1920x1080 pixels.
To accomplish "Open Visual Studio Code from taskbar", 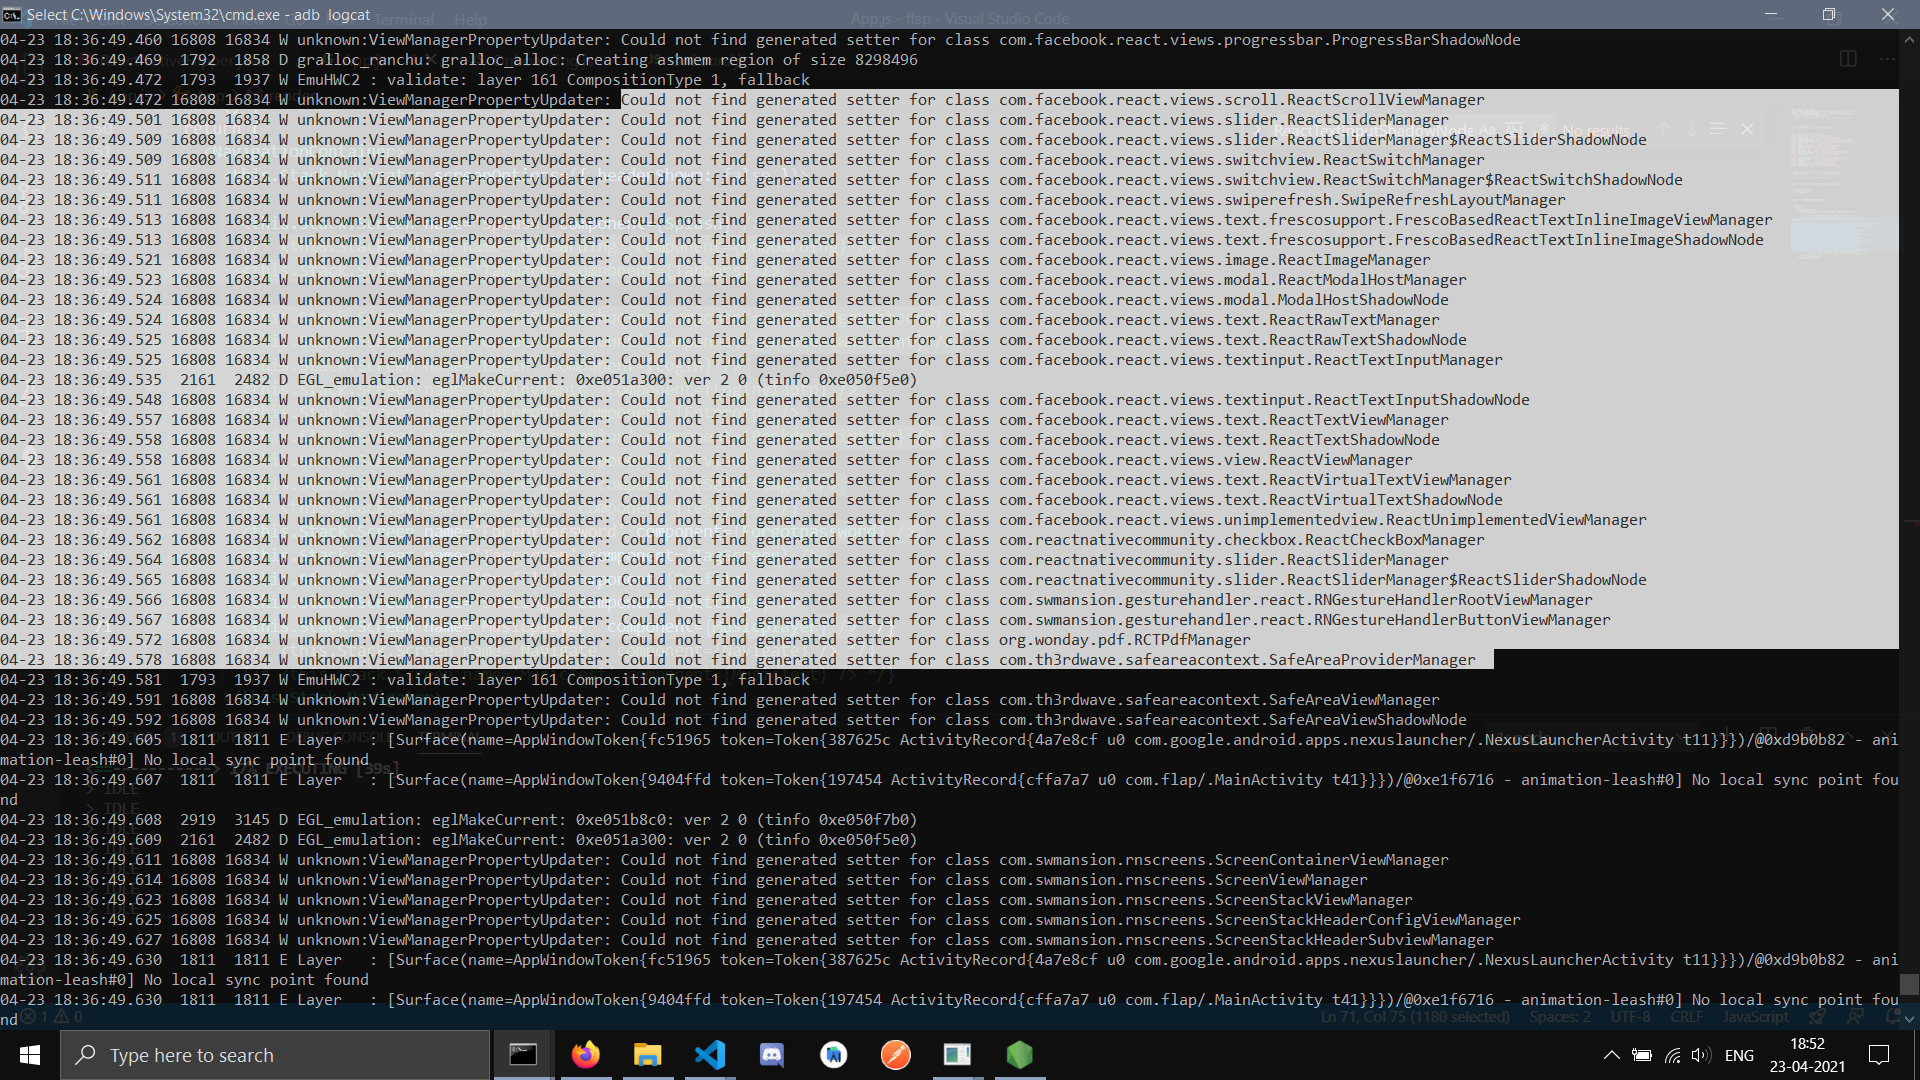I will tap(710, 1055).
